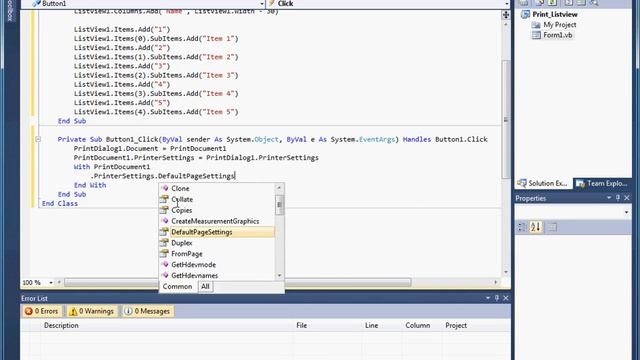Screen dimensions: 640x360
Task: Switch to Team Explorer tab
Action: tap(602, 184)
